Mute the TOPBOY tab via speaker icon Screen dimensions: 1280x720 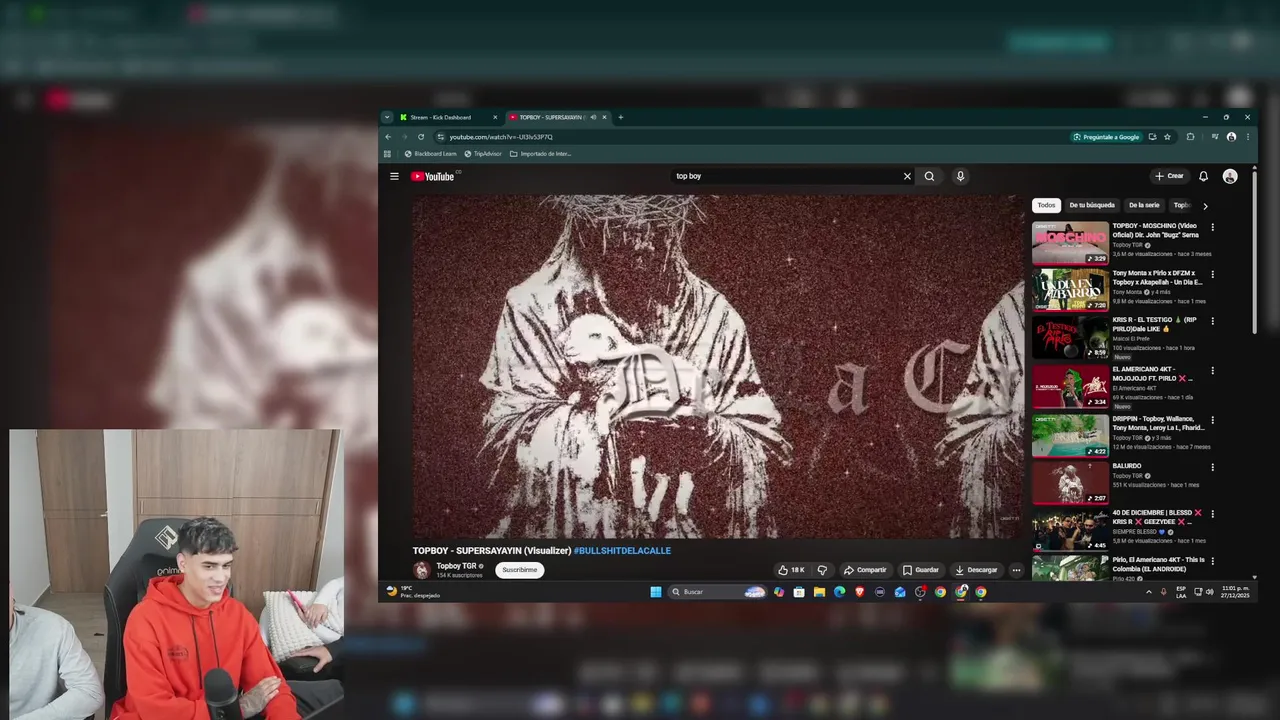pyautogui.click(x=593, y=117)
